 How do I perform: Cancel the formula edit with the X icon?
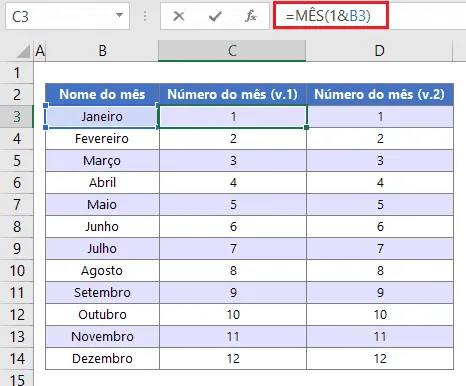click(179, 16)
